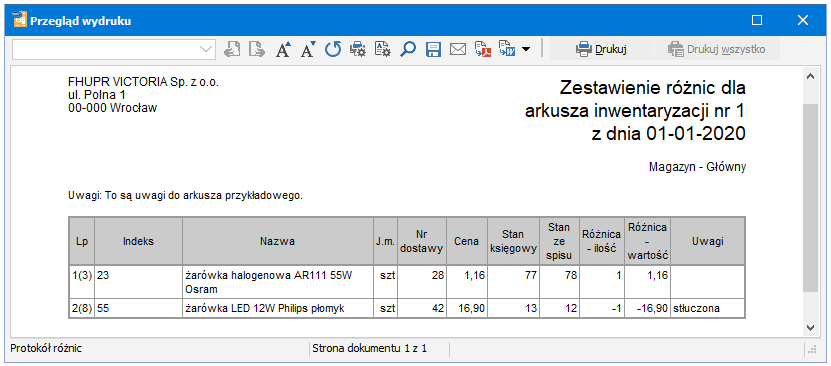Maximize the Przegląd wydruku window
831x366 pixels.
757,21
